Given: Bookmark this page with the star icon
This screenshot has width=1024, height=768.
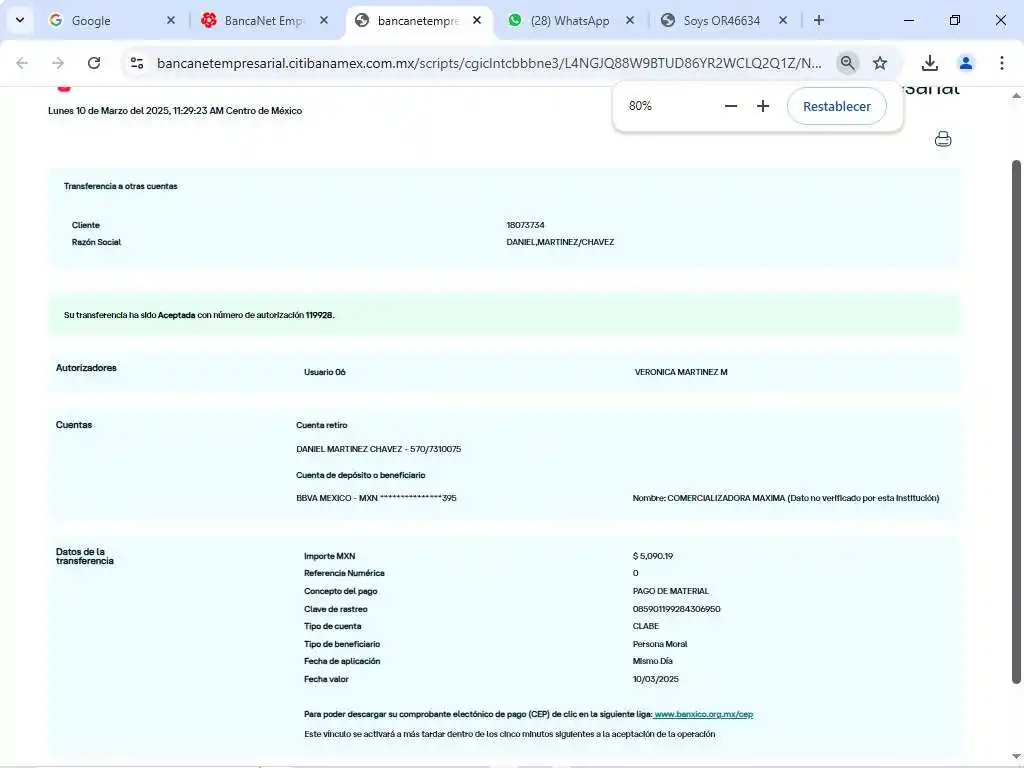Looking at the screenshot, I should (x=880, y=63).
